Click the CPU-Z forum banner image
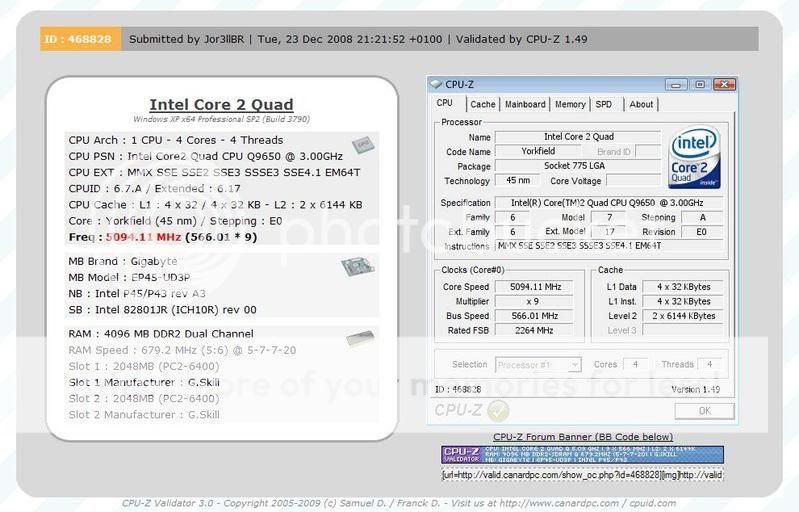This screenshot has width=799, height=512. point(582,454)
